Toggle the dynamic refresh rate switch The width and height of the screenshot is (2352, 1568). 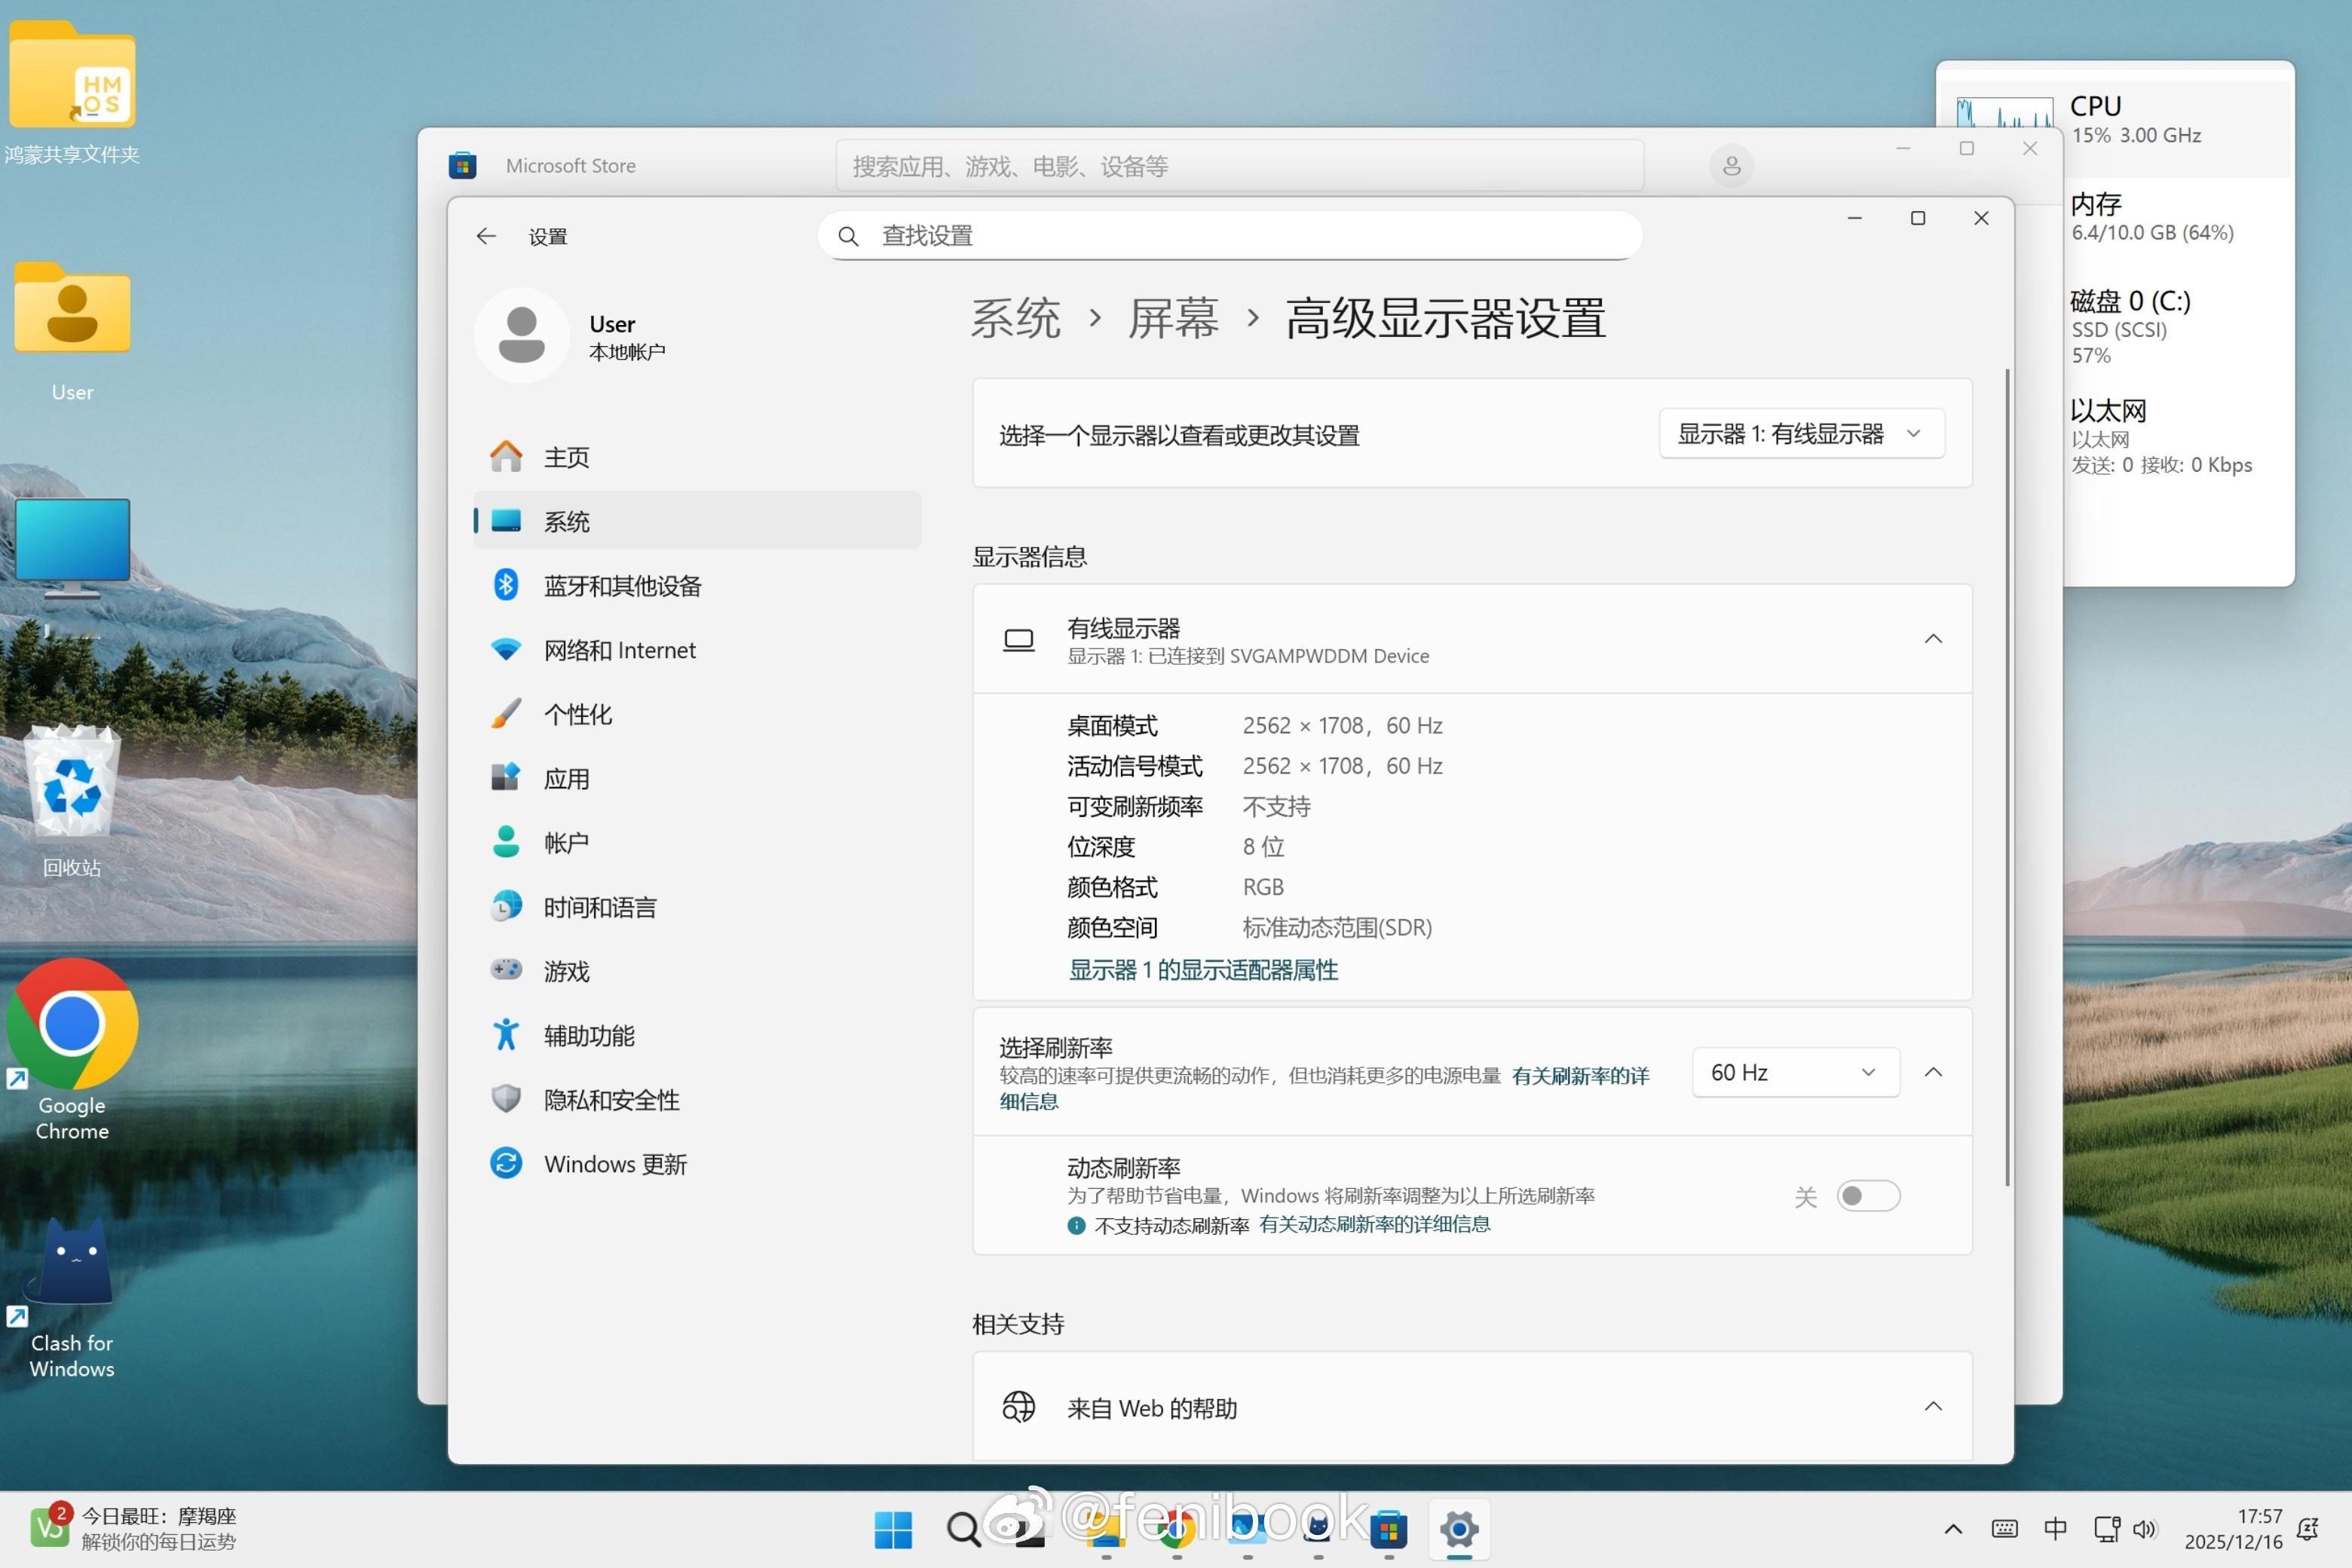click(1867, 1196)
